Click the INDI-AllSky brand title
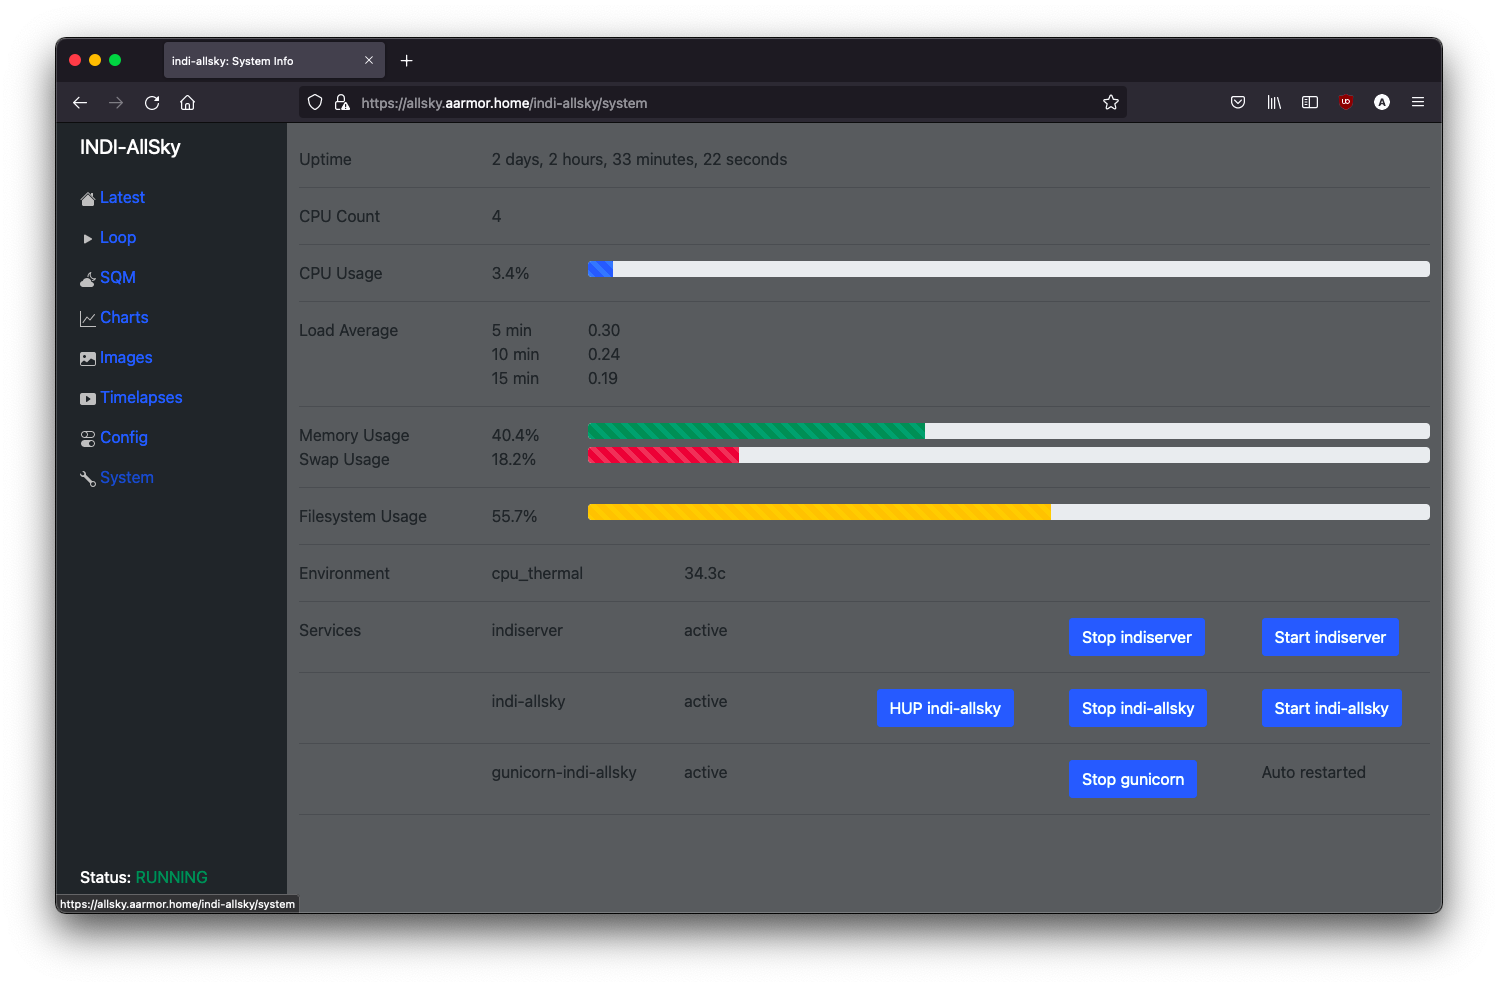 [130, 147]
